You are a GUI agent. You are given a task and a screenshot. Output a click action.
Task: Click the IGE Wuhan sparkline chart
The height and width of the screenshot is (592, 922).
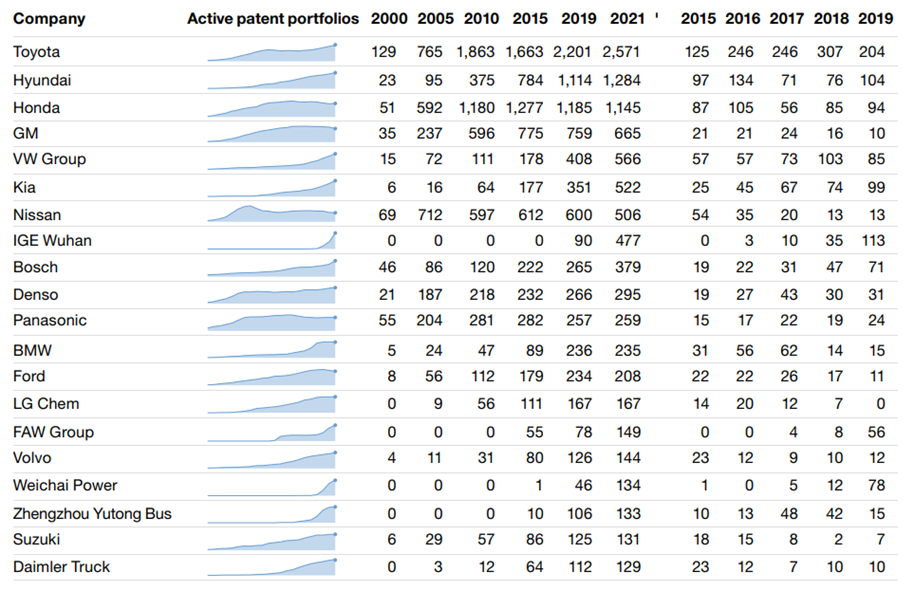point(272,241)
